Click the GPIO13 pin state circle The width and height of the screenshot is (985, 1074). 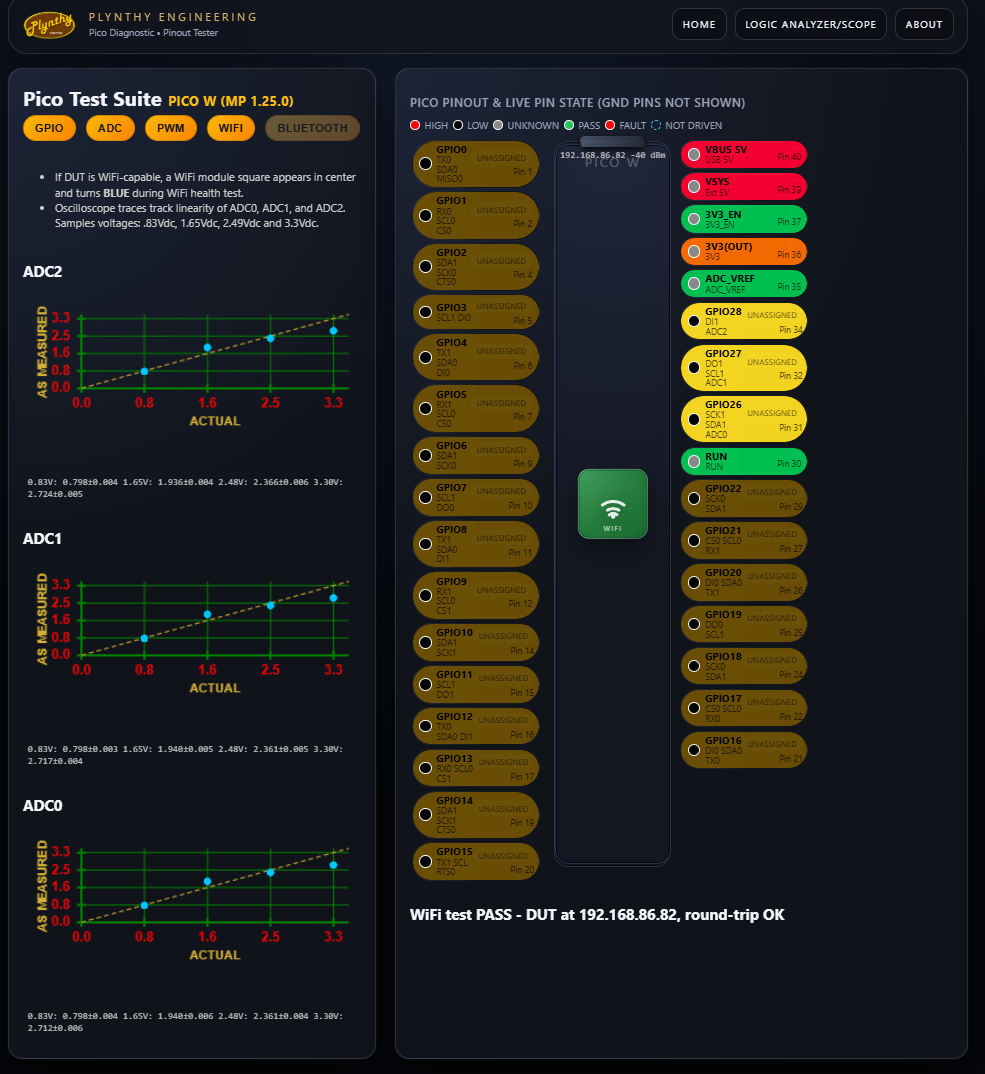pos(425,768)
